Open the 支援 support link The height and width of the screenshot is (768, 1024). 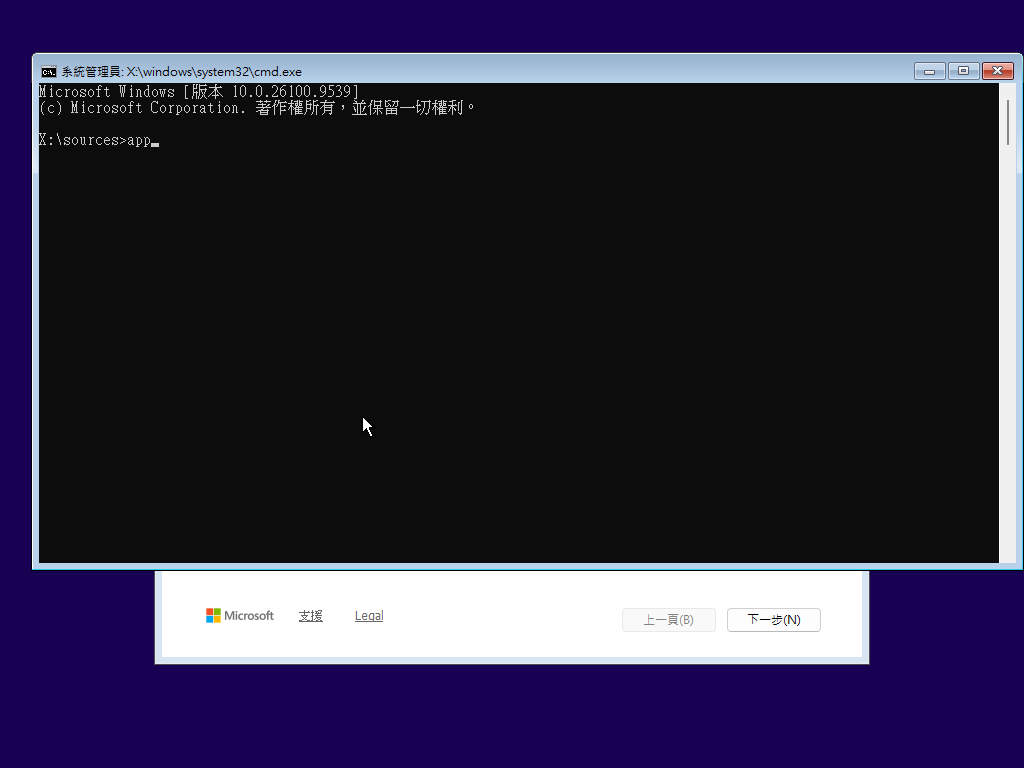click(x=310, y=616)
